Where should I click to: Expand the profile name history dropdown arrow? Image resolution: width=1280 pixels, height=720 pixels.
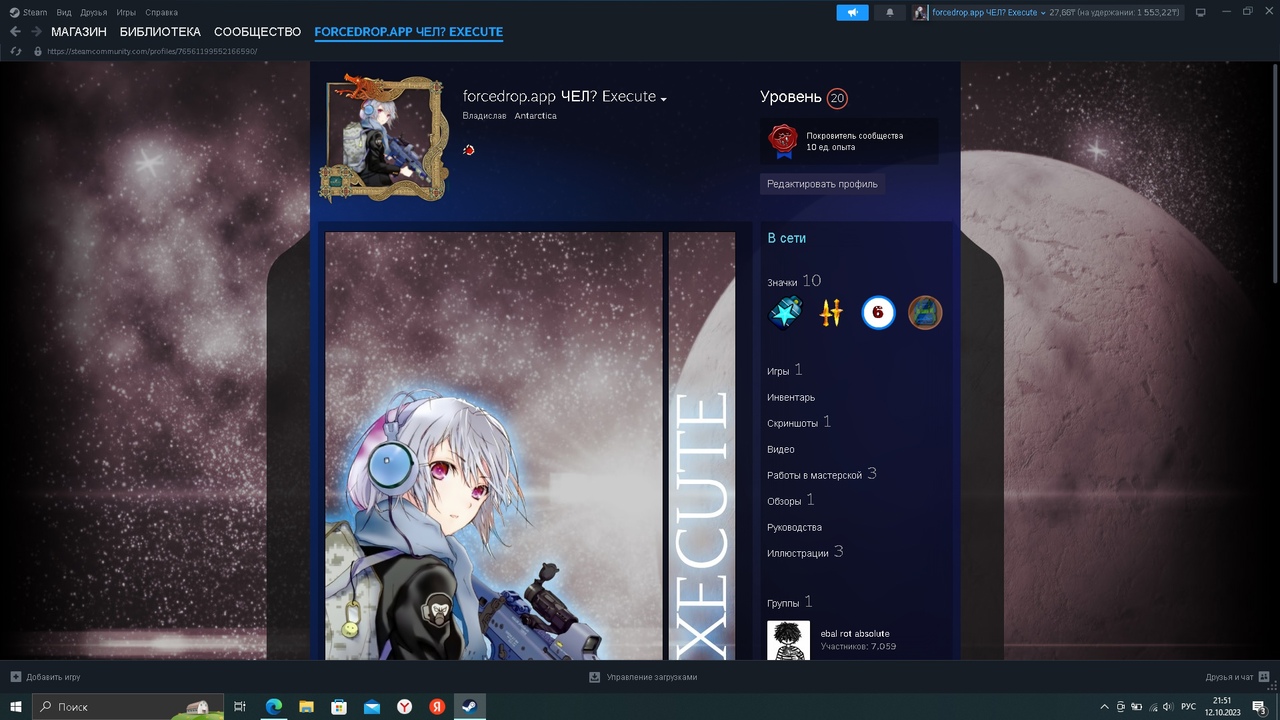click(663, 99)
